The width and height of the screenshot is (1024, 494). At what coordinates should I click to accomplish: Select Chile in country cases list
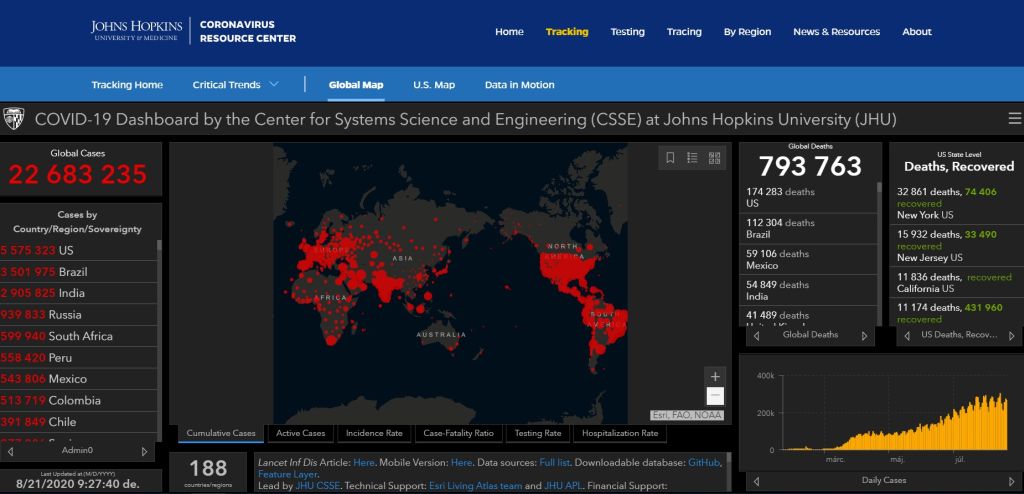coord(78,422)
